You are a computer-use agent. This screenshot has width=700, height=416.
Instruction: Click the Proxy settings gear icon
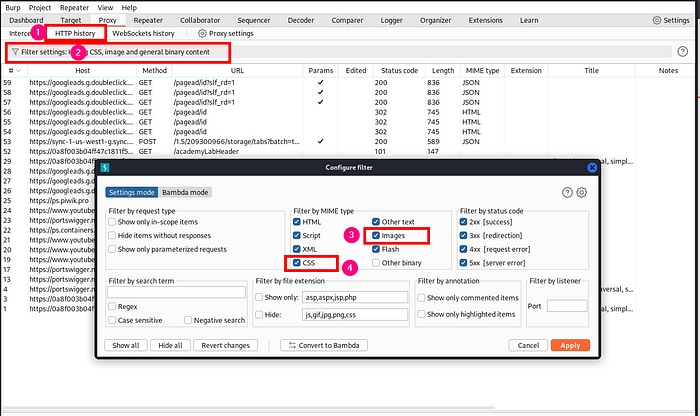coord(201,33)
